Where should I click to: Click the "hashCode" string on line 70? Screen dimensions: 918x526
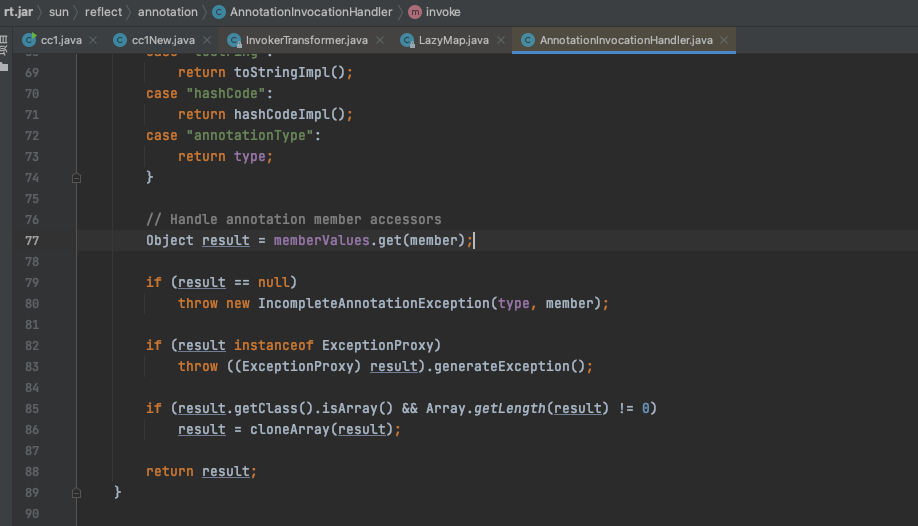[x=226, y=93]
